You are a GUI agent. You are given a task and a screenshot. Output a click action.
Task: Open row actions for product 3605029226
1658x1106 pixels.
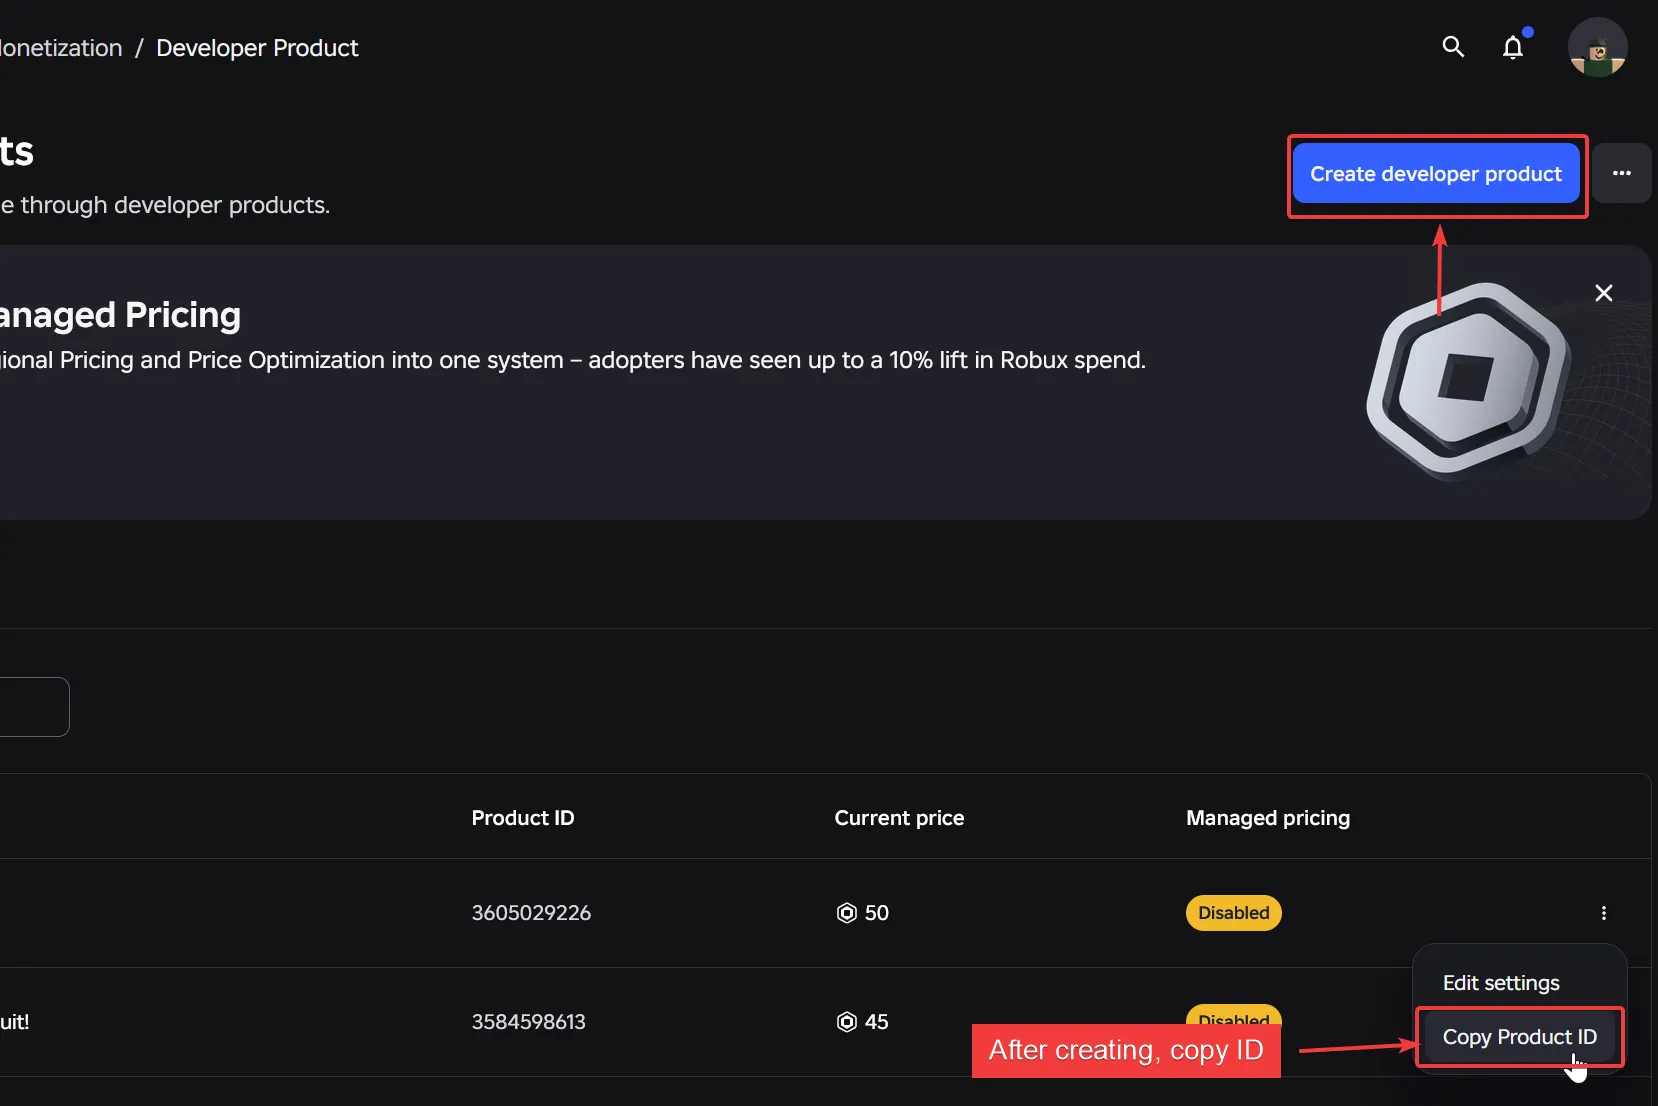point(1604,913)
